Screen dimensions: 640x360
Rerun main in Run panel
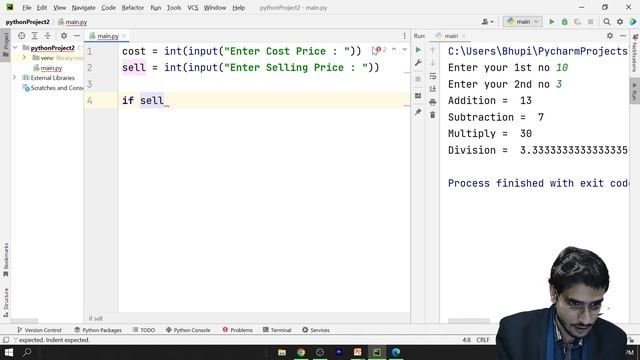(418, 50)
